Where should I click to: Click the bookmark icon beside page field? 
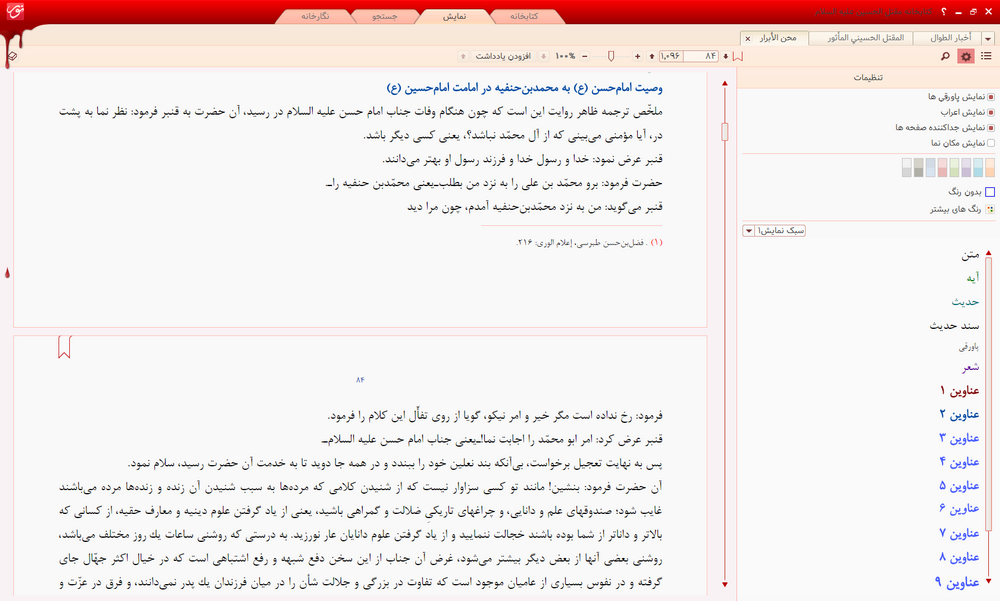[737, 56]
